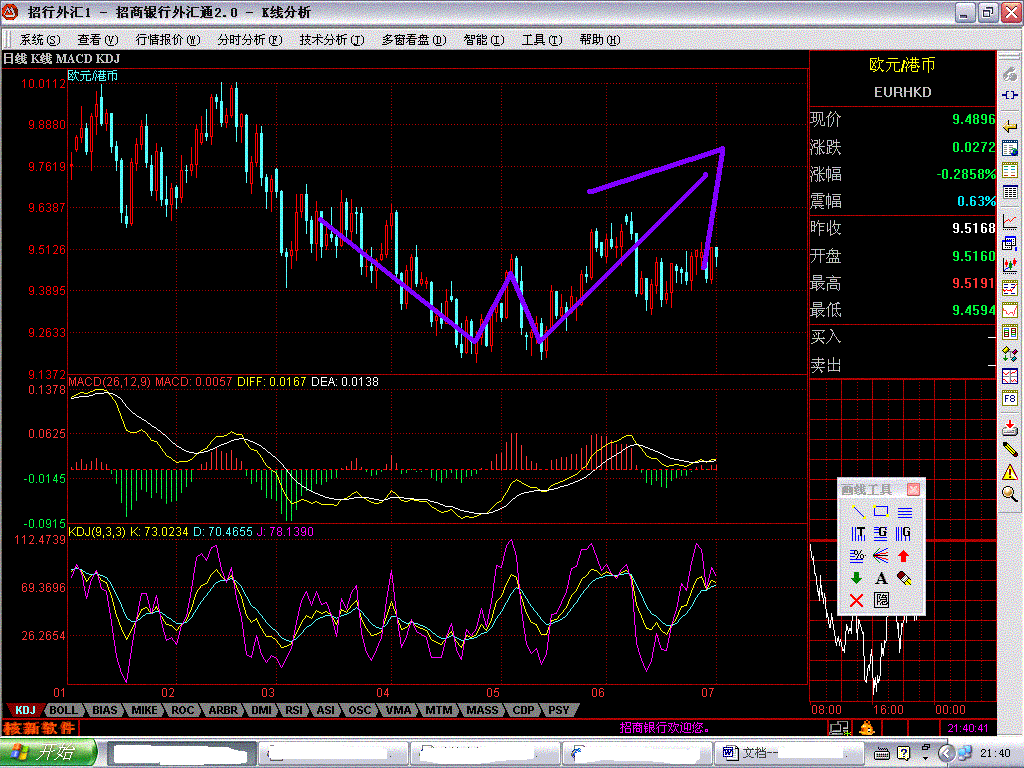Select the red up arrow marker

904,556
